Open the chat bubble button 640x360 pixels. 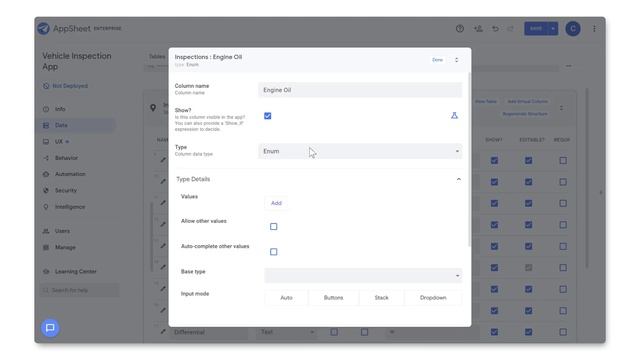50,328
